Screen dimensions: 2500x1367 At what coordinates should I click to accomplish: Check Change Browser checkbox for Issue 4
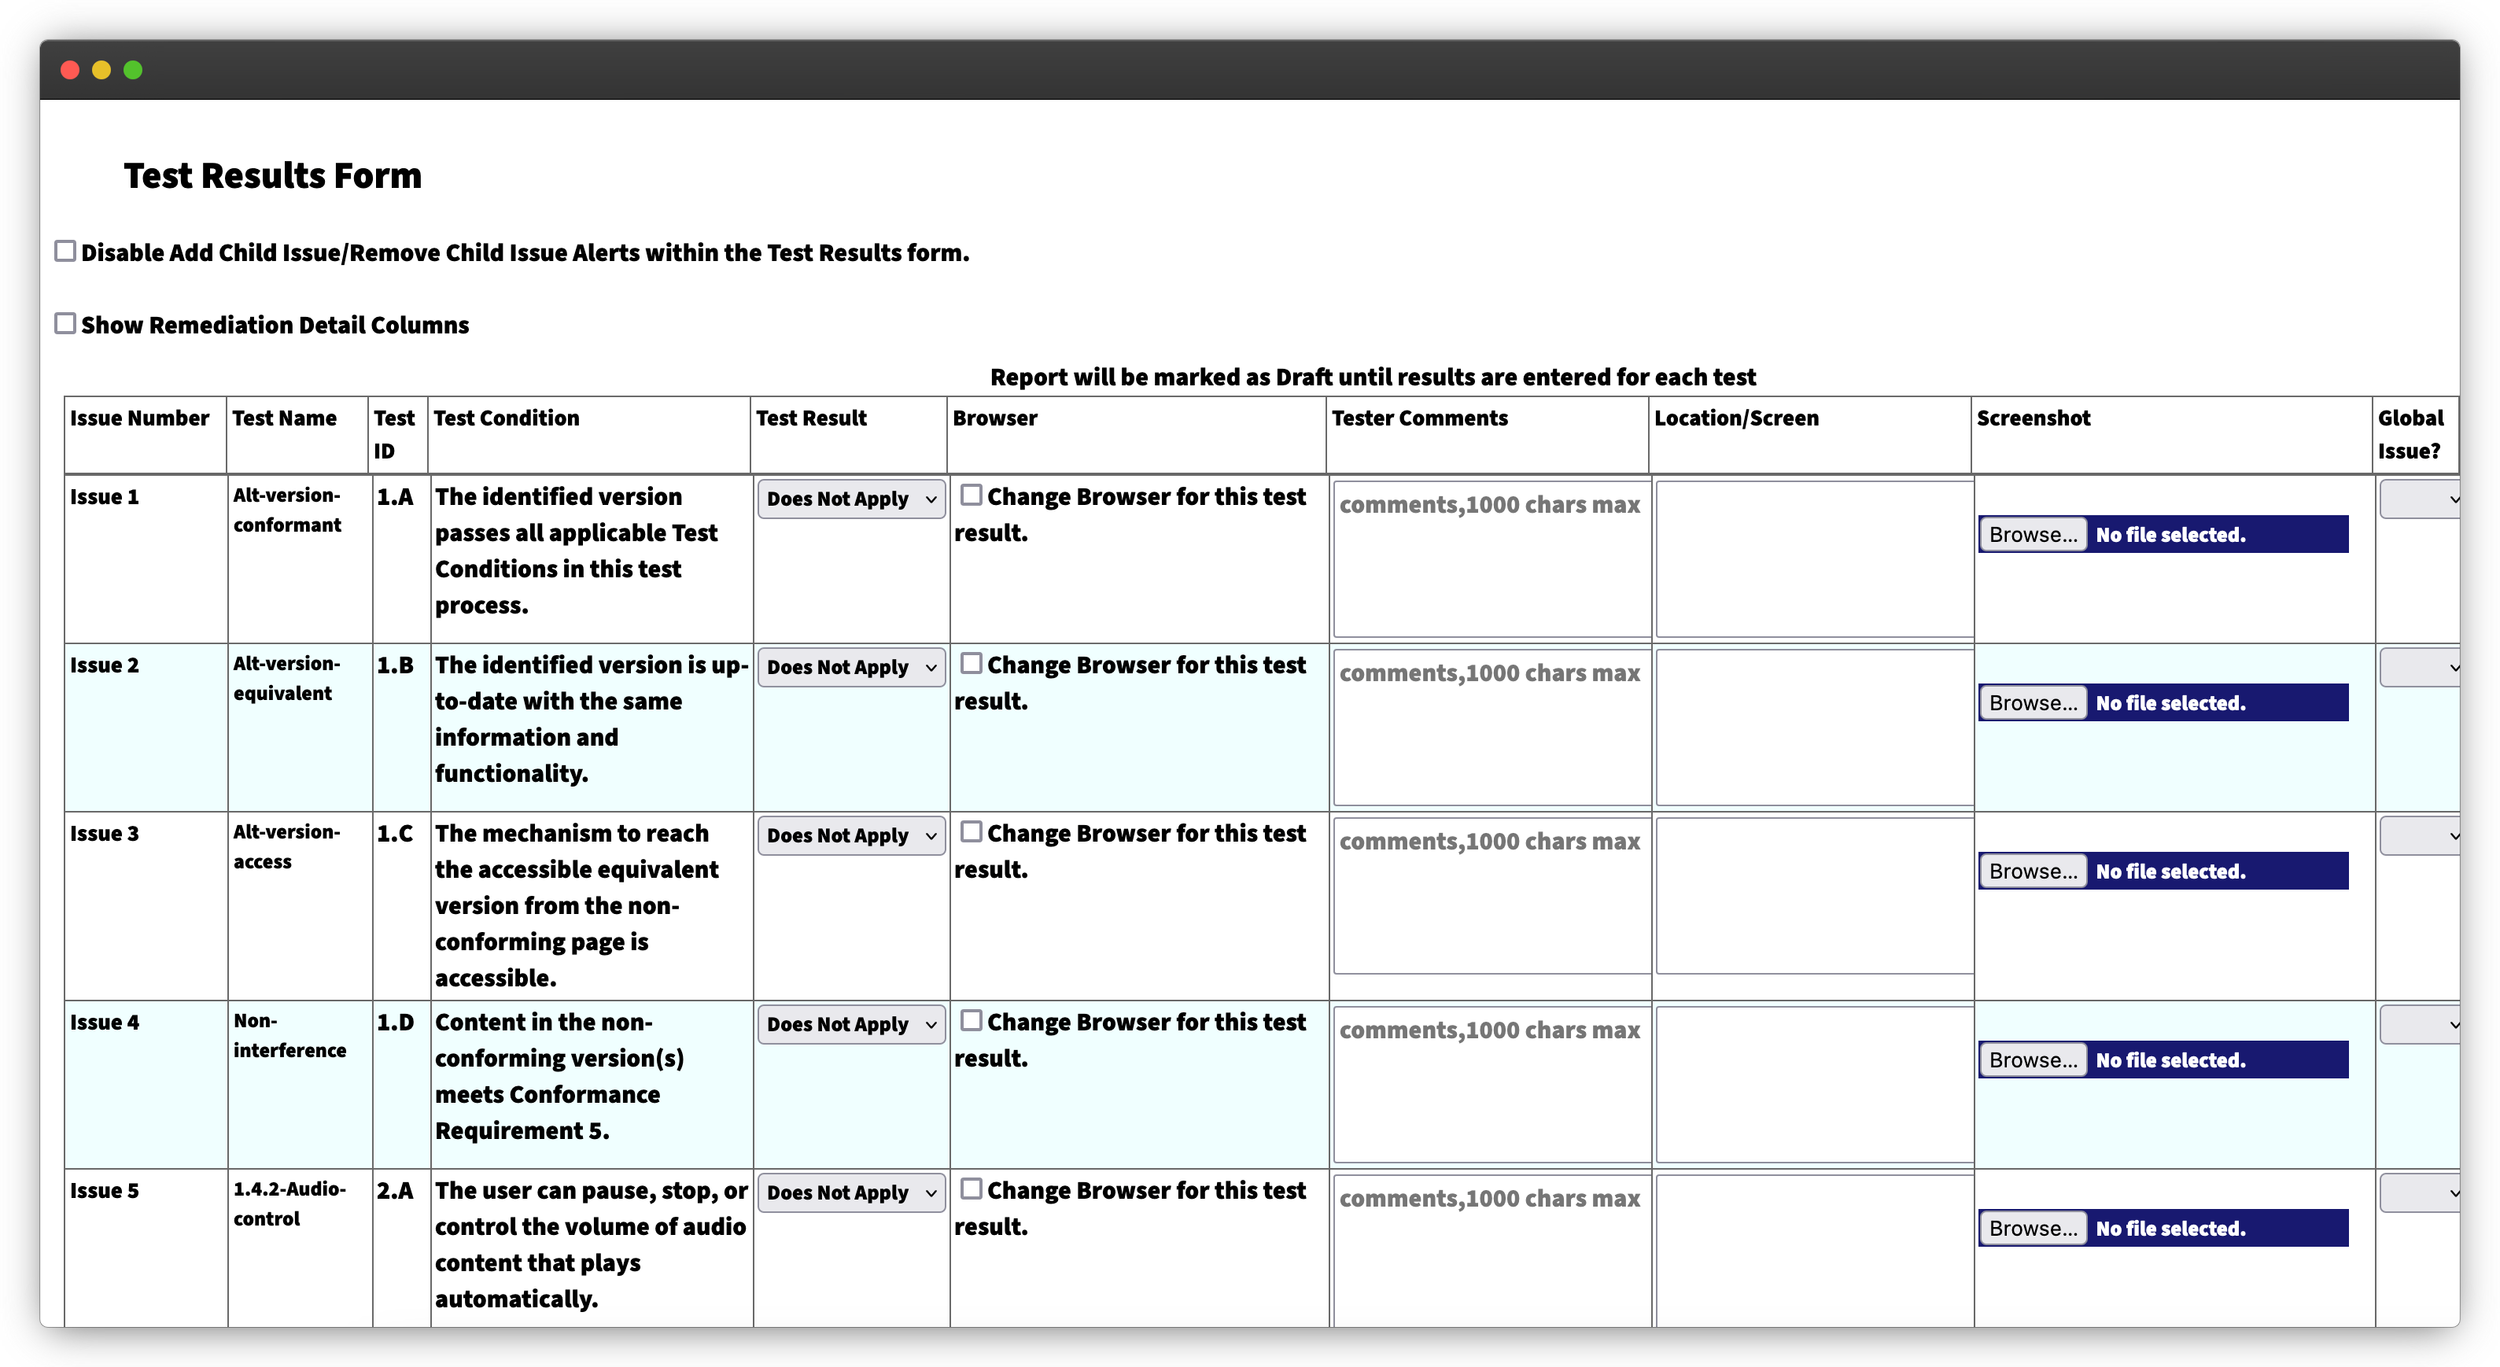(x=971, y=1020)
